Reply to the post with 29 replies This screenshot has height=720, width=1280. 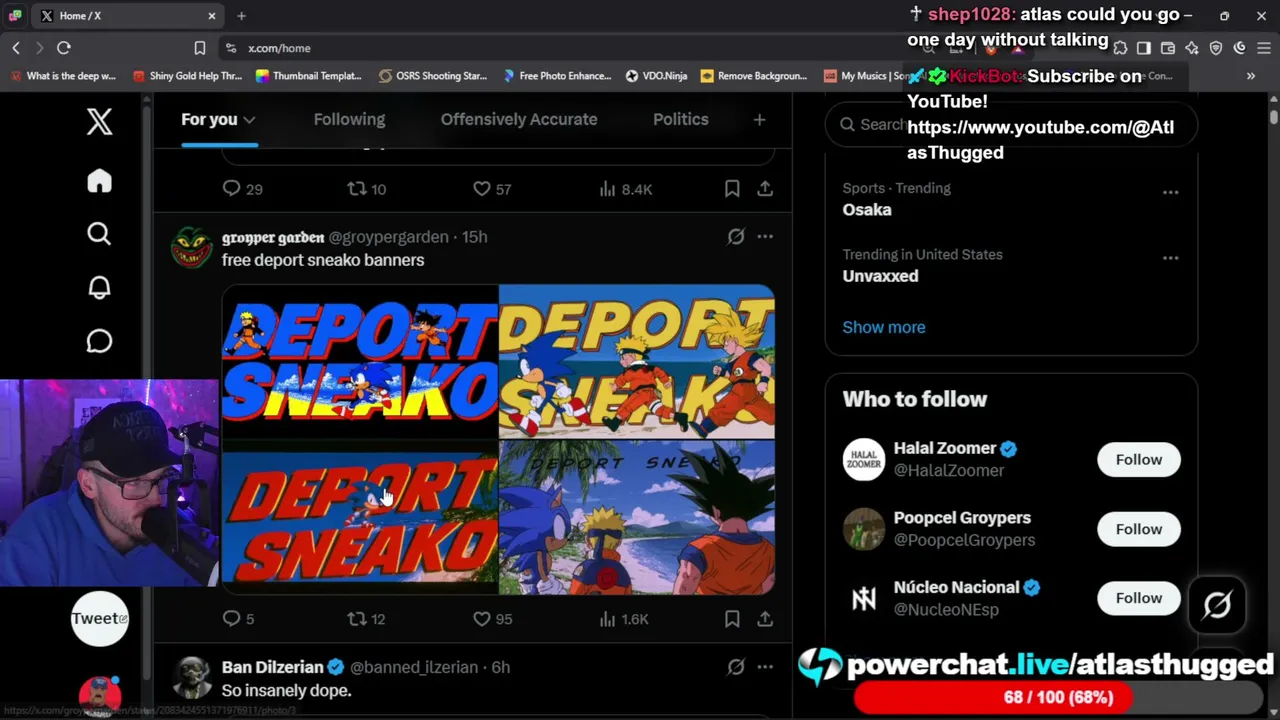coord(242,189)
